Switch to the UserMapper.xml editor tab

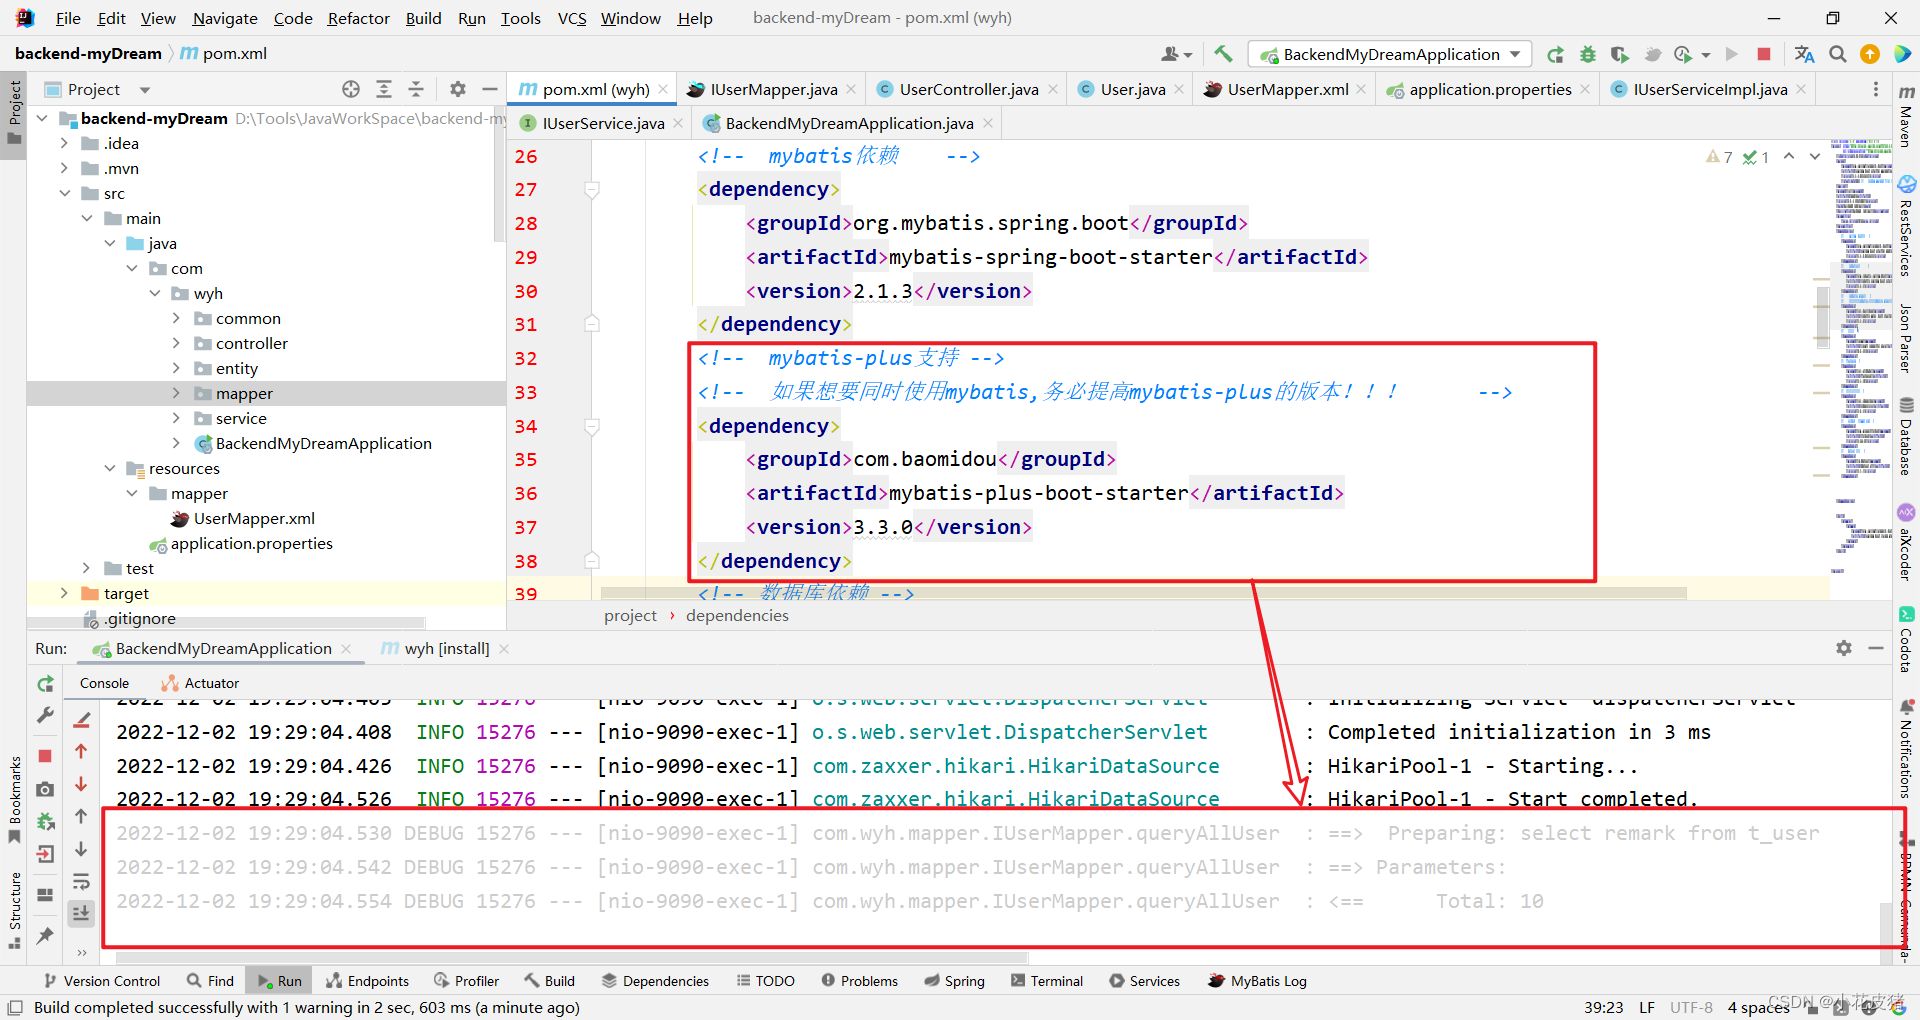click(1287, 89)
